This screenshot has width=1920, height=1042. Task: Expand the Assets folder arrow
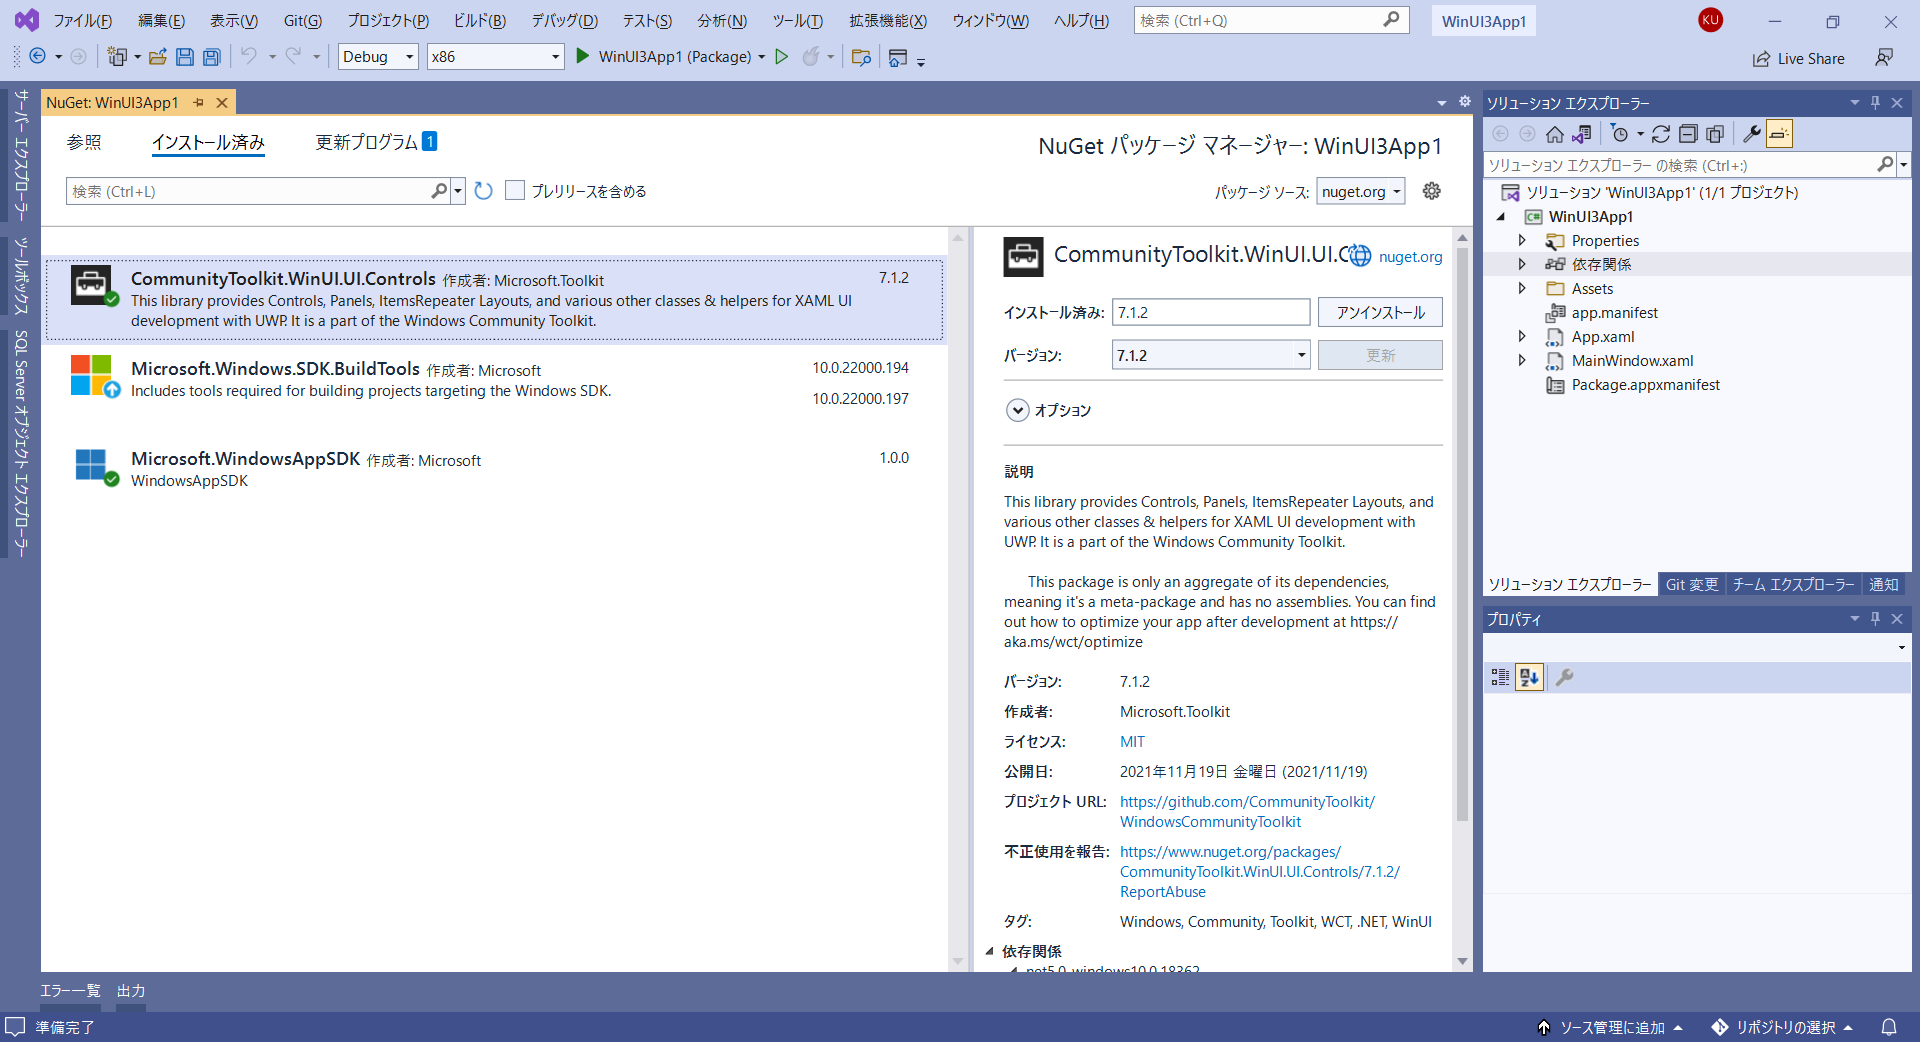pos(1522,288)
